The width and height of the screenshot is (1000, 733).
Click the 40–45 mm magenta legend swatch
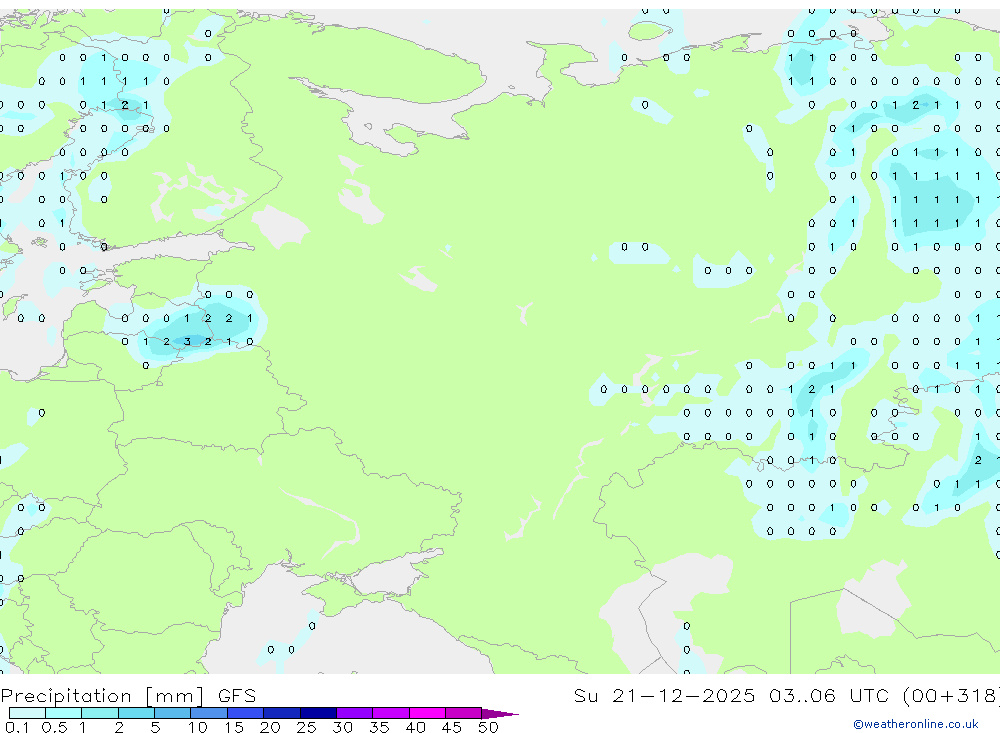click(x=427, y=713)
